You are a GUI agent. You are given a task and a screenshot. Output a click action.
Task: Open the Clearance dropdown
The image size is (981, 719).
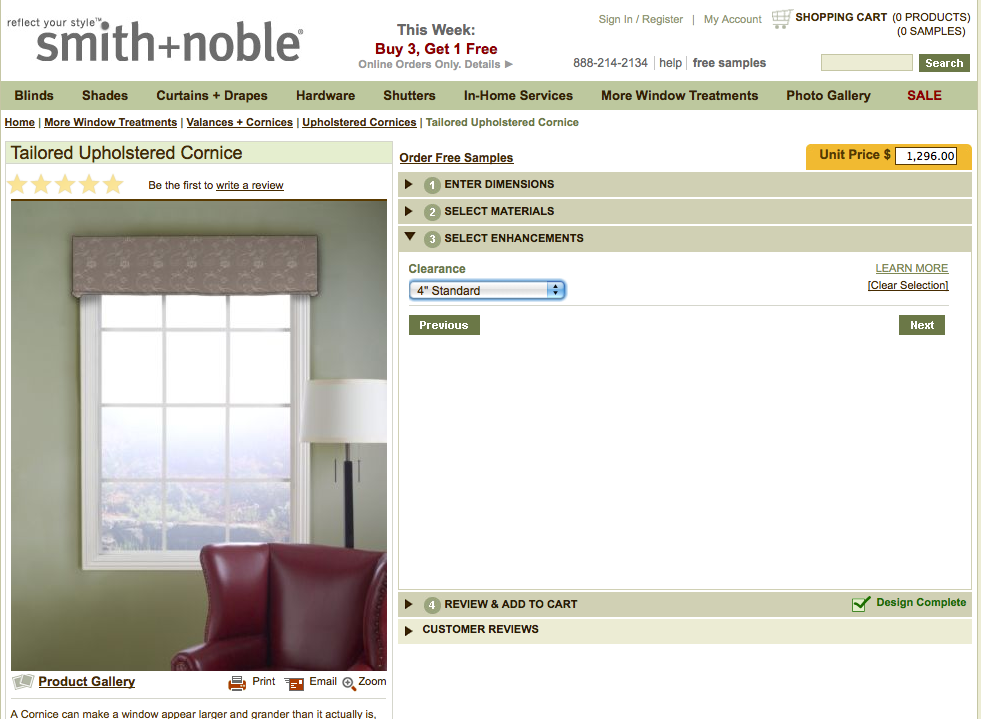coord(487,290)
